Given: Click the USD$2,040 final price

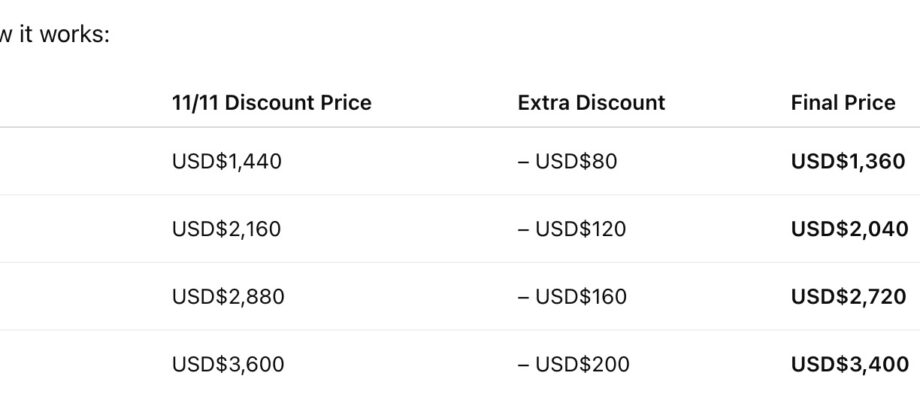Looking at the screenshot, I should tap(849, 229).
